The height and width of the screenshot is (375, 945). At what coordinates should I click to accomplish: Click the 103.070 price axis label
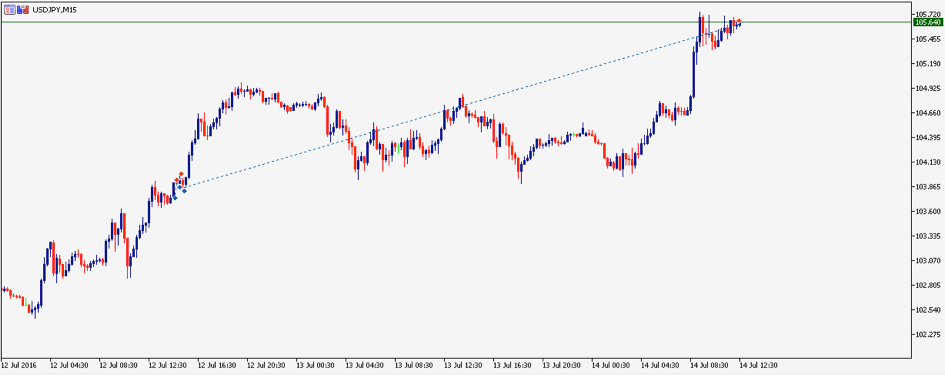point(928,260)
